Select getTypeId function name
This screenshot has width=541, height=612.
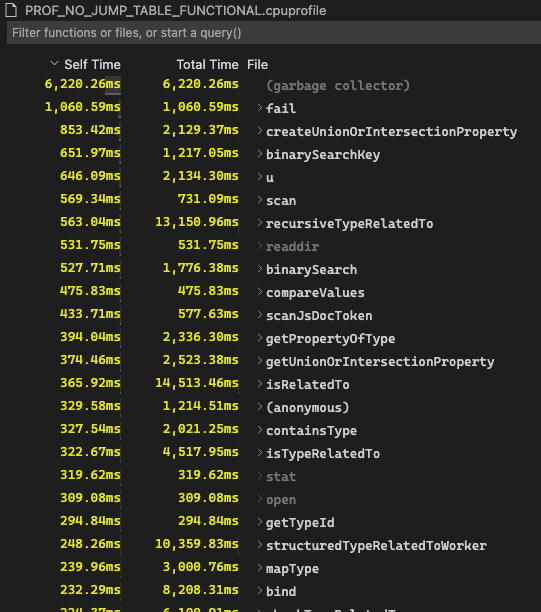(300, 523)
